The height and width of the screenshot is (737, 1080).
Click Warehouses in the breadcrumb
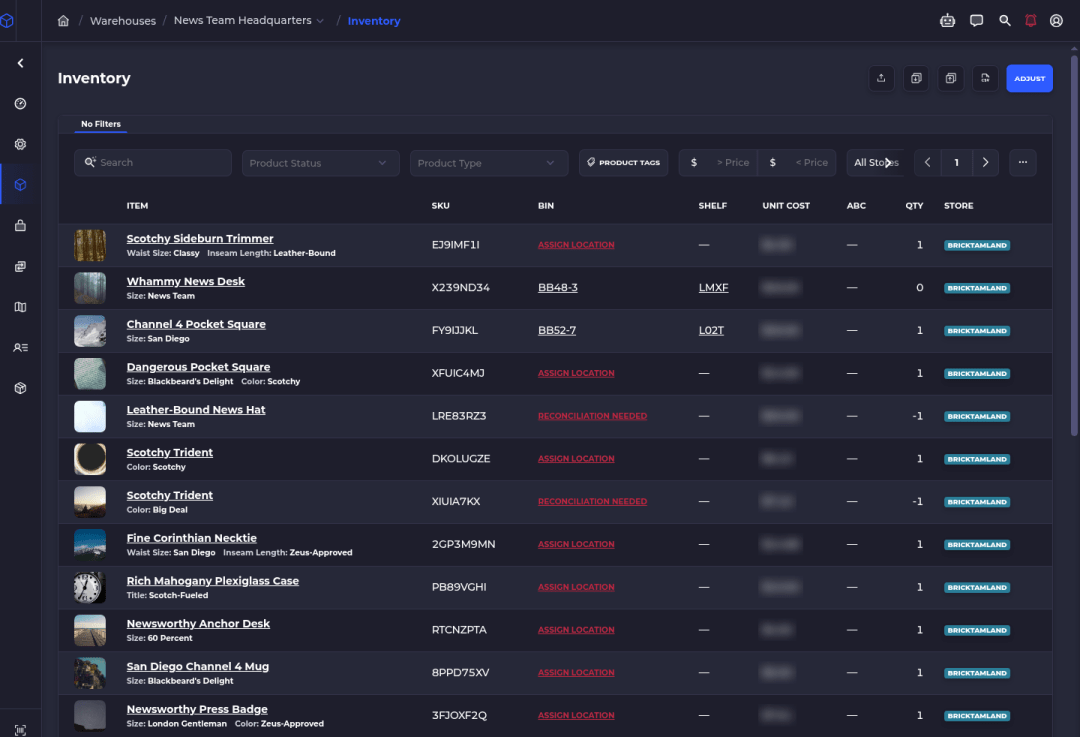pos(123,21)
